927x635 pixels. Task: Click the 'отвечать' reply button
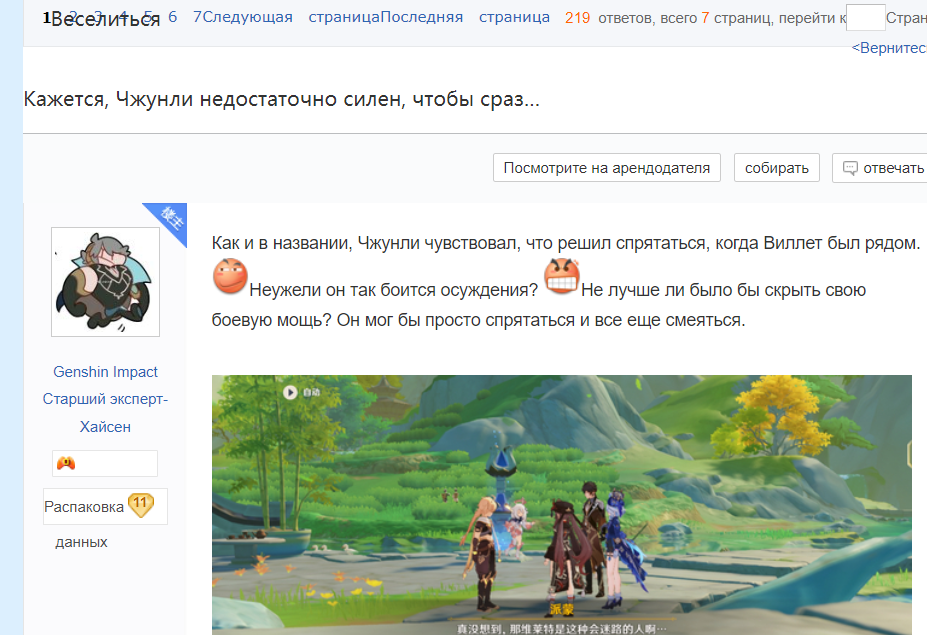[880, 168]
